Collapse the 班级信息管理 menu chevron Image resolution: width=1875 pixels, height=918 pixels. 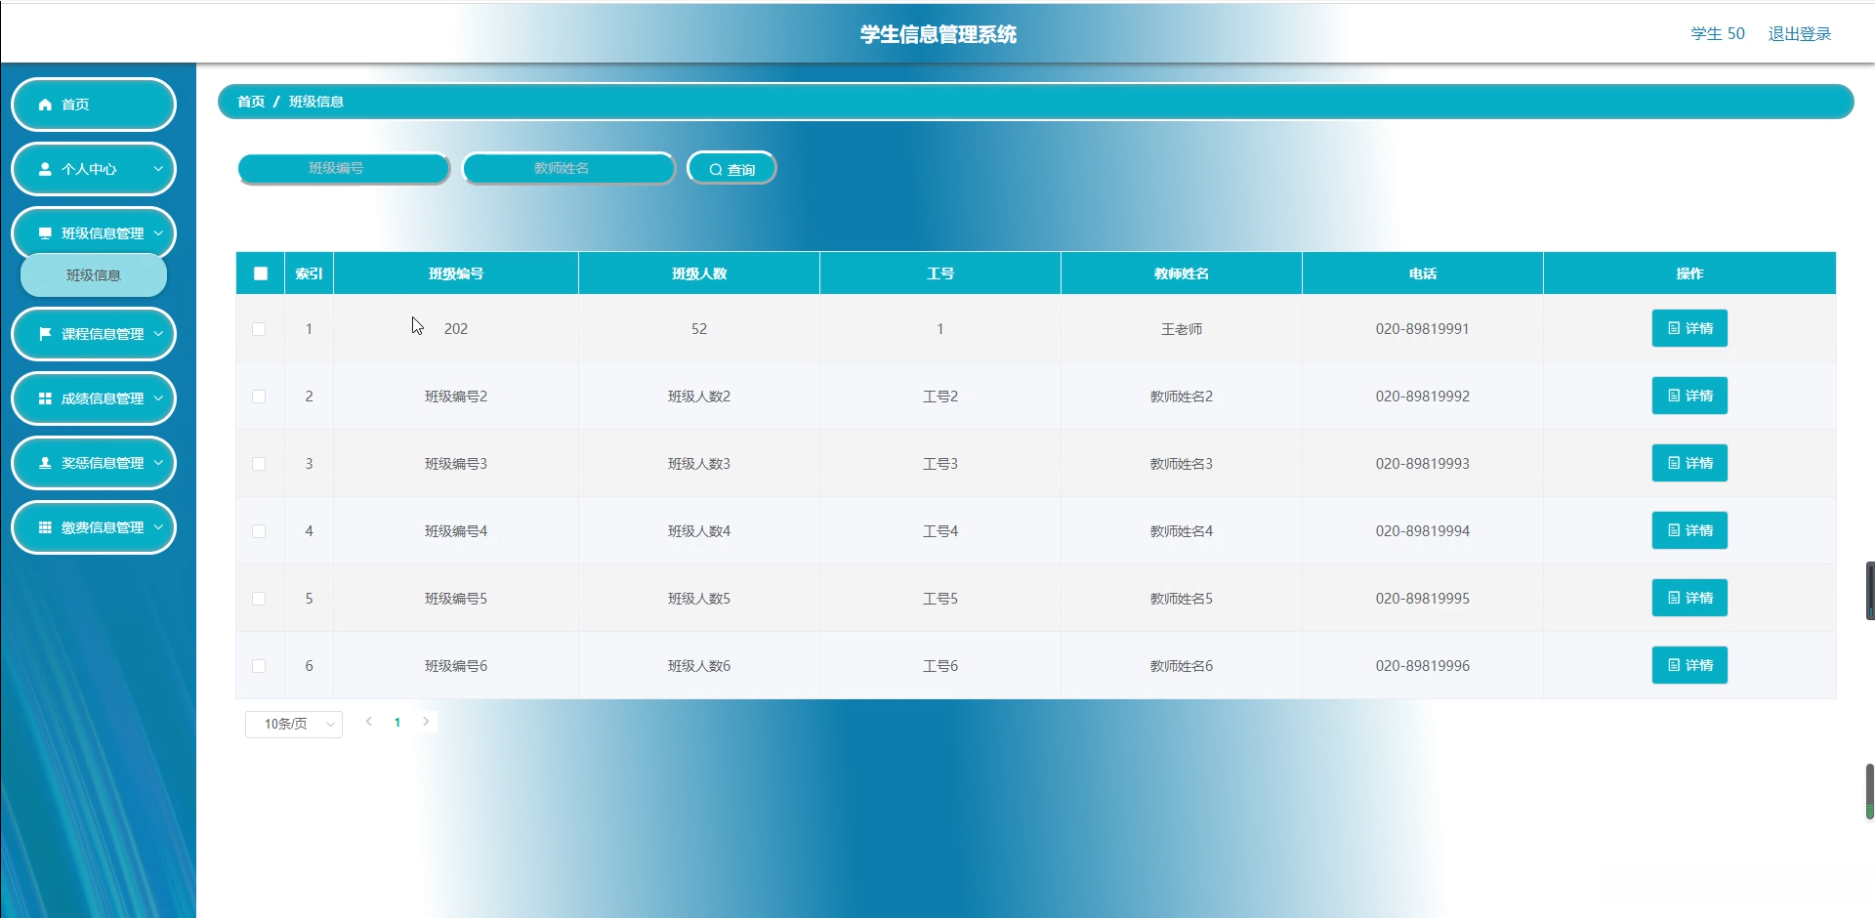pyautogui.click(x=158, y=233)
